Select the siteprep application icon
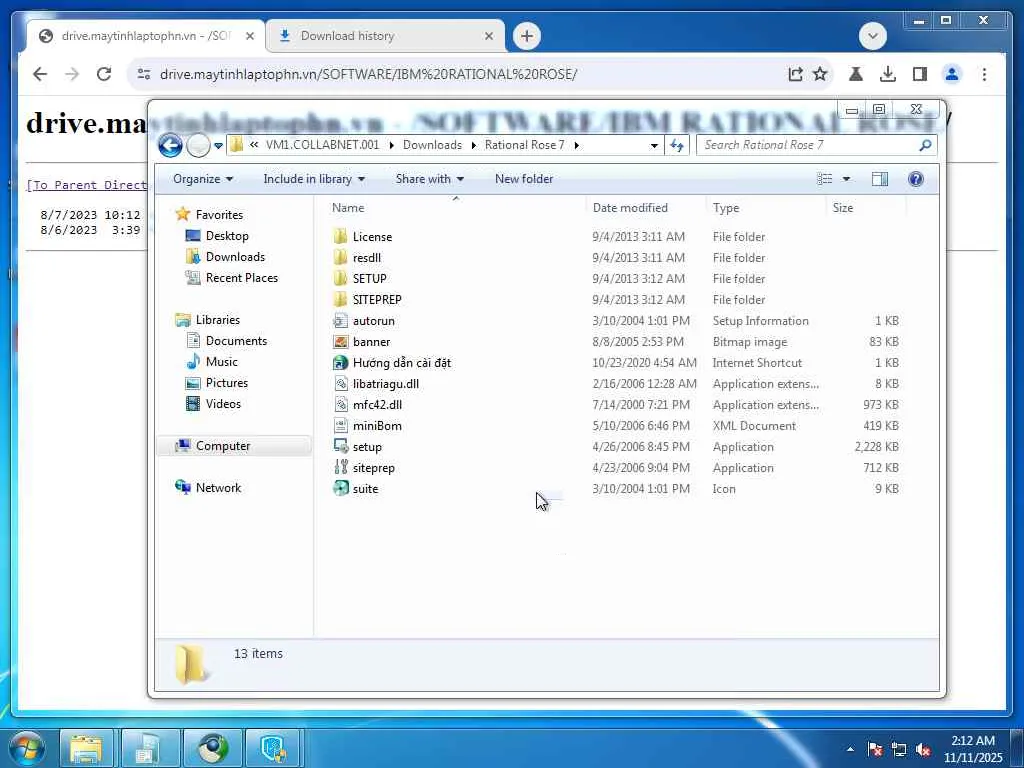This screenshot has width=1024, height=768. (x=340, y=468)
